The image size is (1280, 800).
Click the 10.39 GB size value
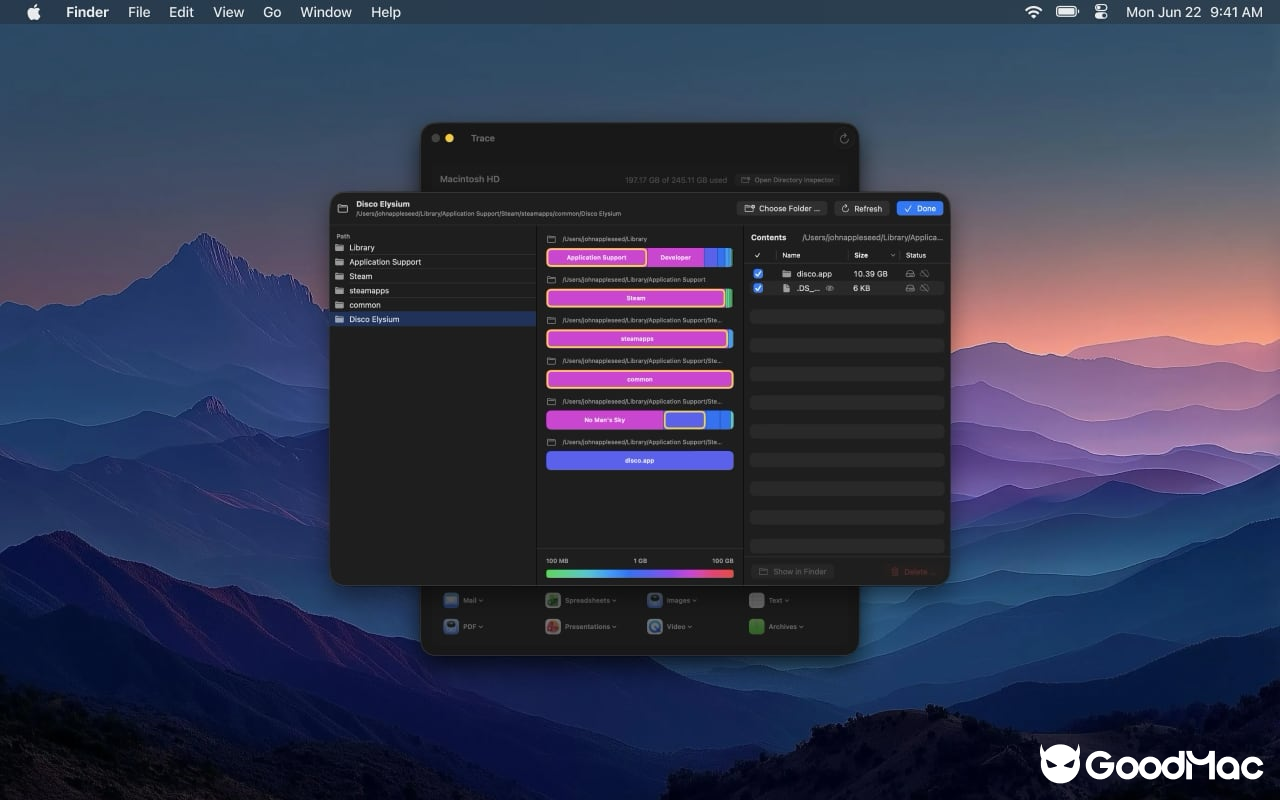(870, 273)
